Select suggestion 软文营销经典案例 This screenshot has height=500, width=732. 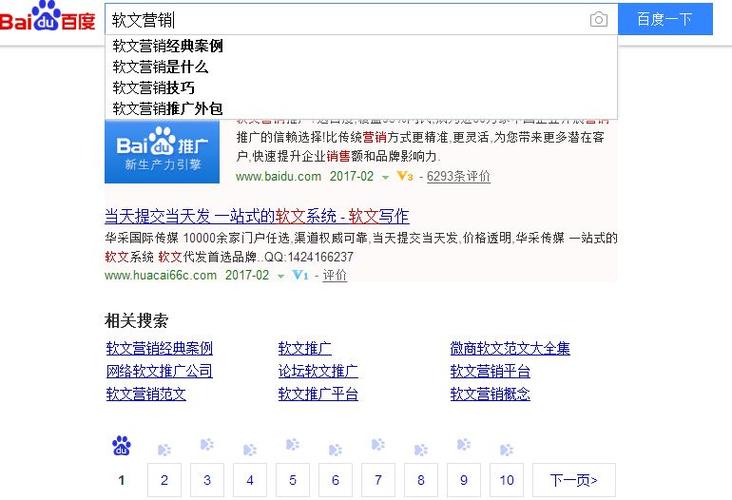361,46
